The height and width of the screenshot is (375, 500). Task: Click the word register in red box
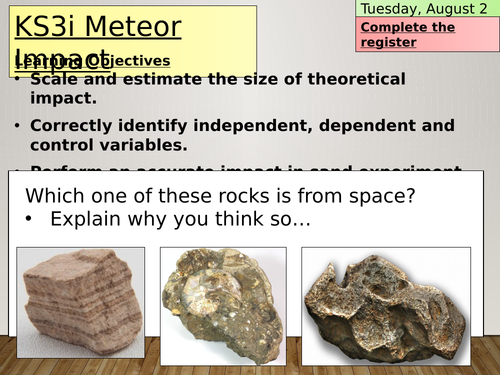[x=388, y=42]
